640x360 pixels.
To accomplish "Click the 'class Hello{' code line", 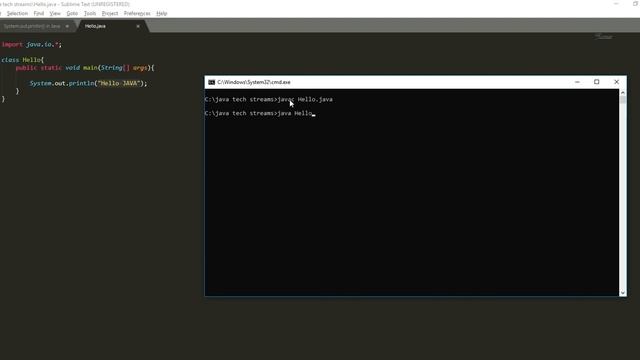I will (x=22, y=60).
